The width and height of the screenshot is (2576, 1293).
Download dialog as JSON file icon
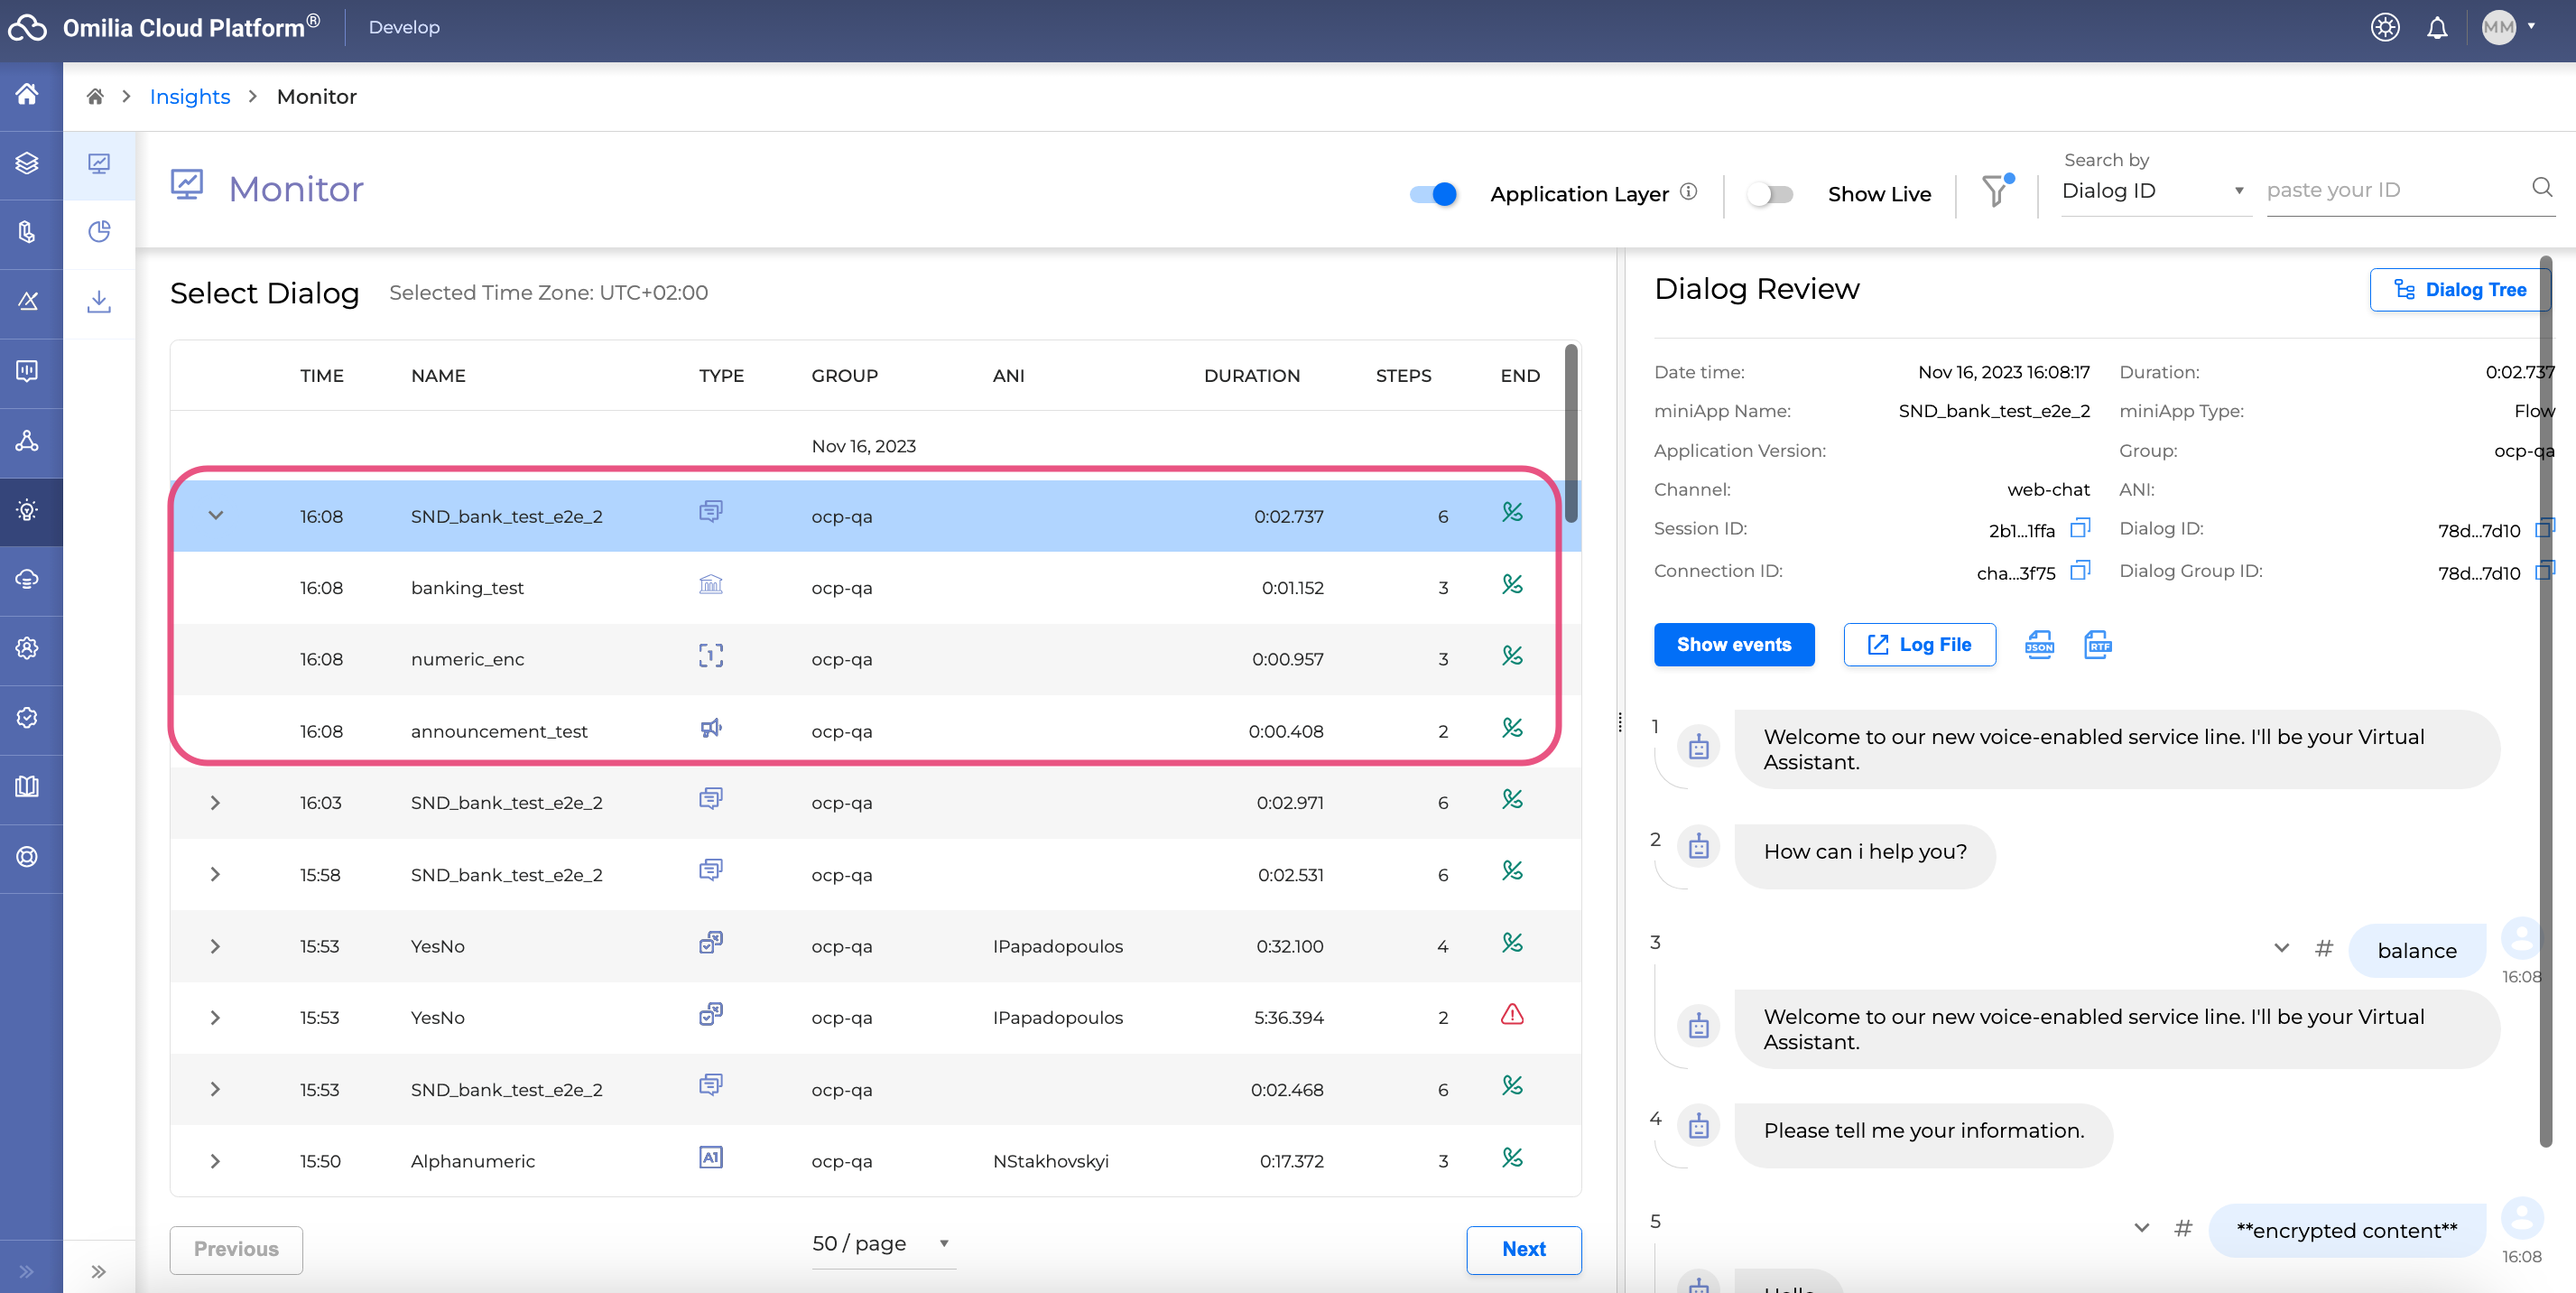pos(2039,645)
